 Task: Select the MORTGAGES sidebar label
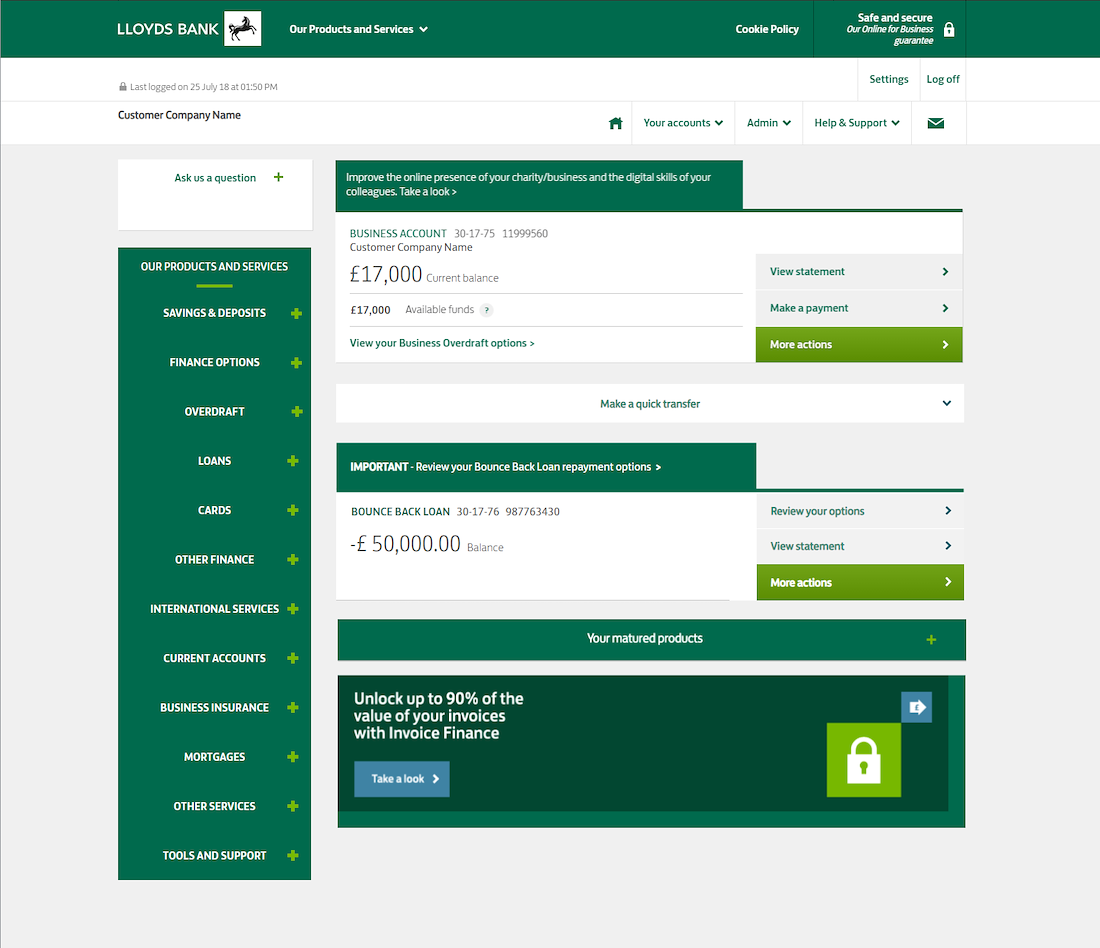click(214, 756)
